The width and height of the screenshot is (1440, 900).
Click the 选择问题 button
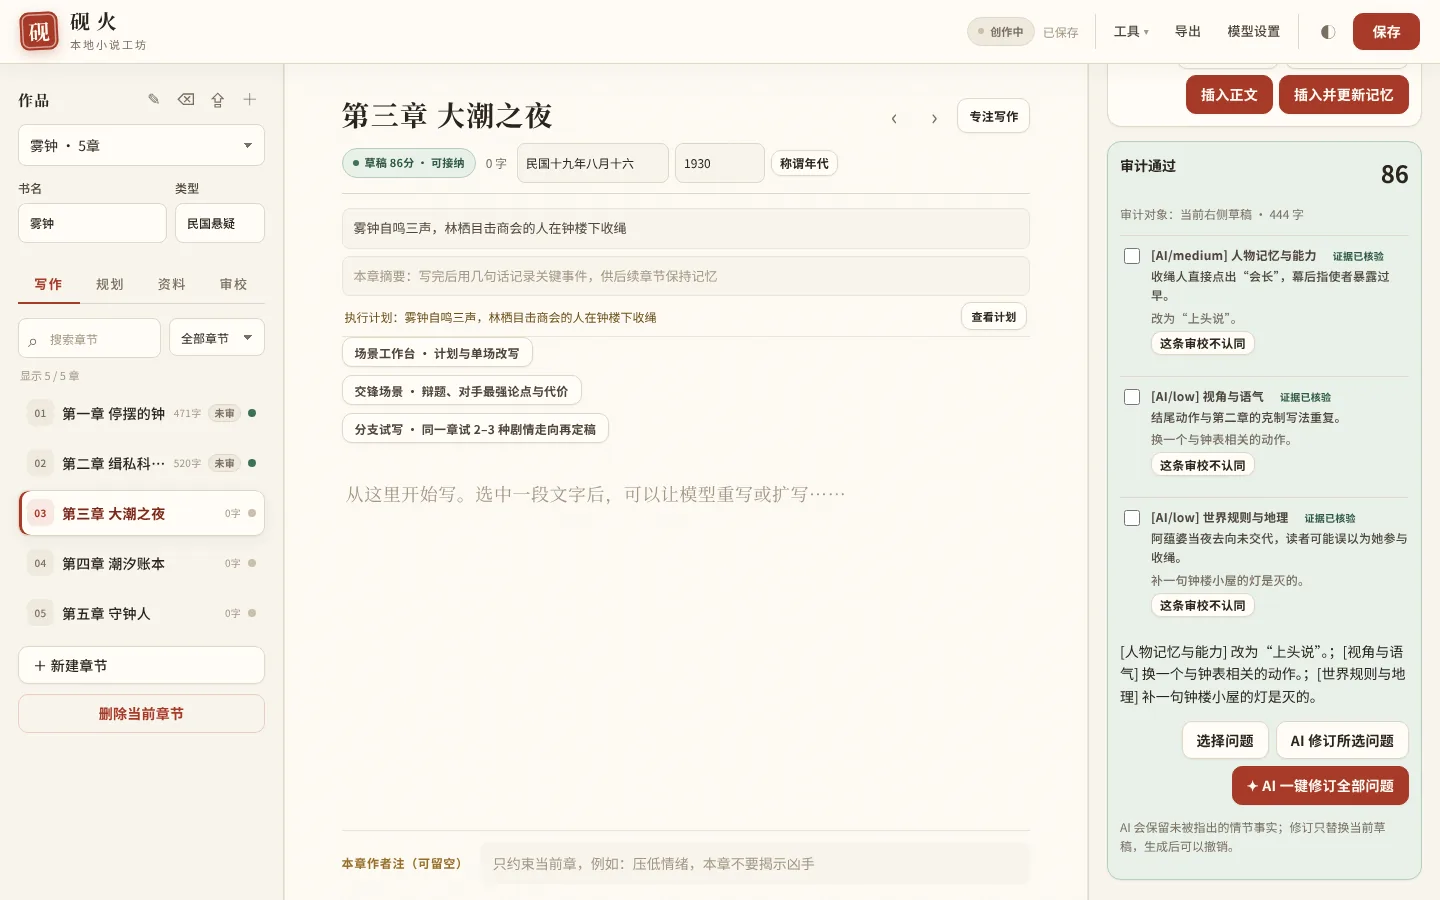pos(1225,741)
